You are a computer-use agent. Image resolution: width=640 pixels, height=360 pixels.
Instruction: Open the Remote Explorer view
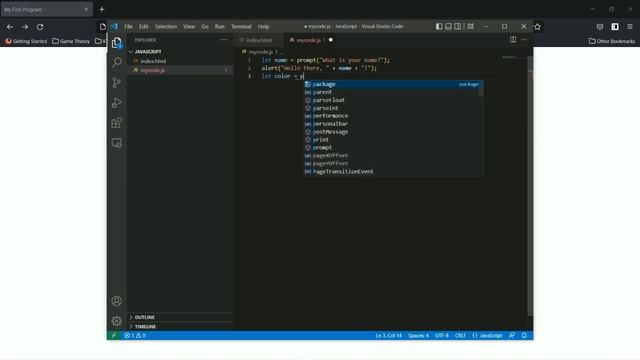coord(117,143)
